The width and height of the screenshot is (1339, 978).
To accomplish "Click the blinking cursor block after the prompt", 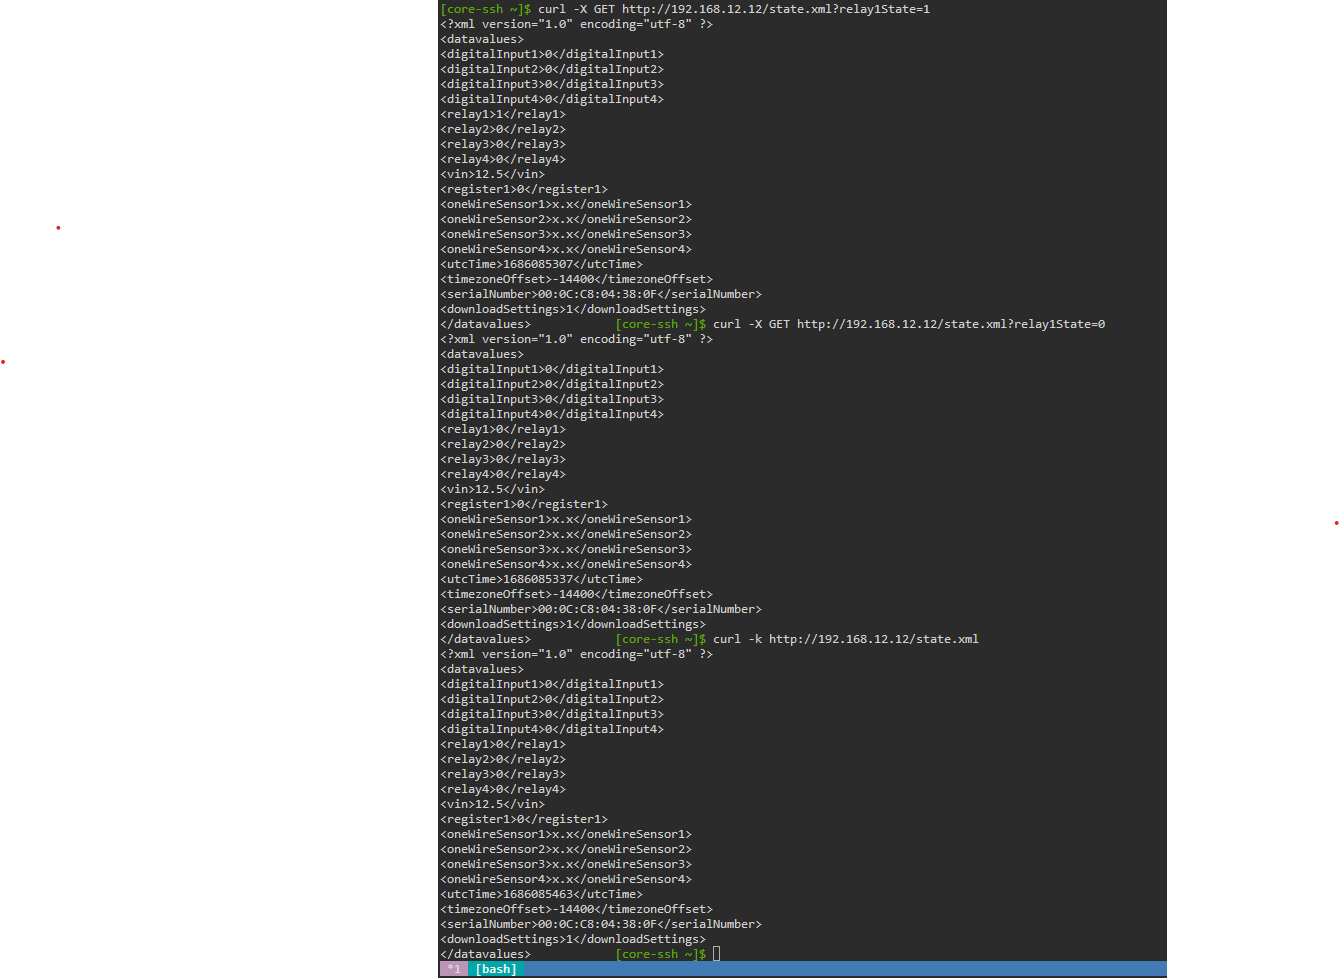I will [715, 953].
